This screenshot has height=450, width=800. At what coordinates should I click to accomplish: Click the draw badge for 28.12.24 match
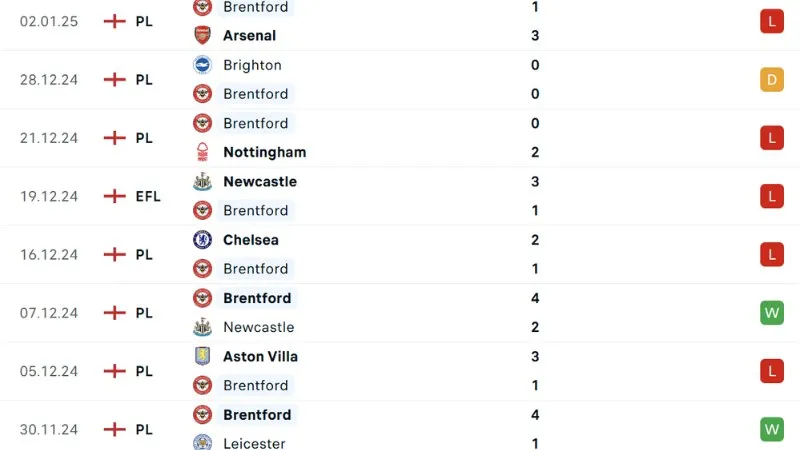point(771,80)
